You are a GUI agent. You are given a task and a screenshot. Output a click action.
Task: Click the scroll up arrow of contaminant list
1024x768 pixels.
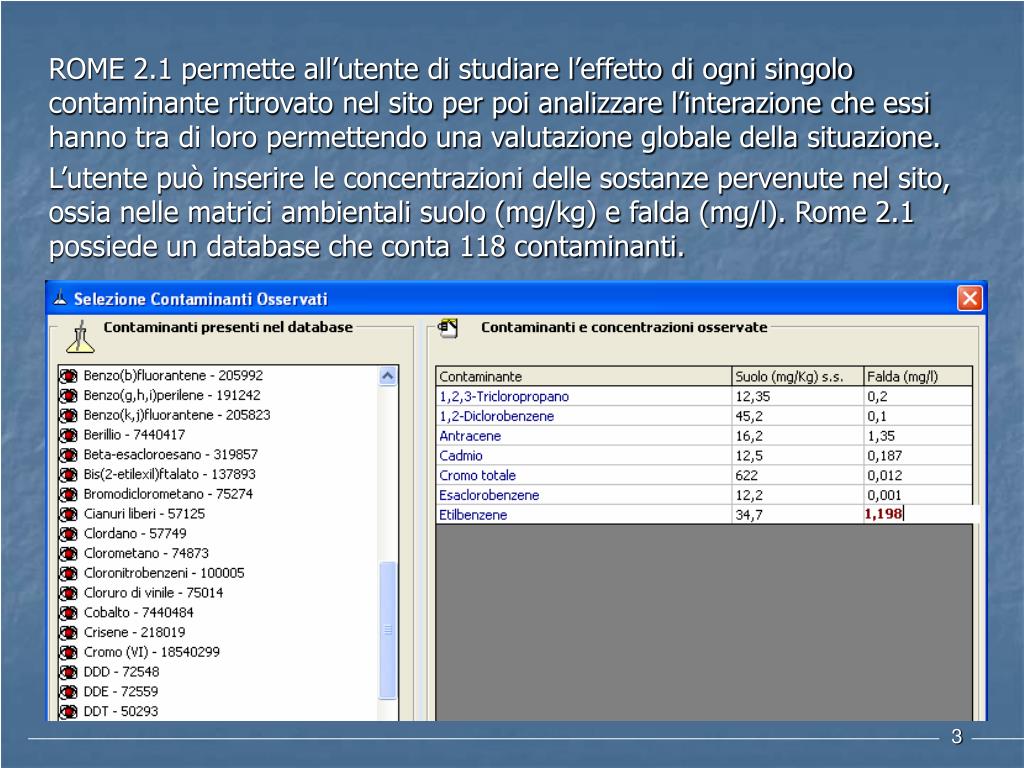tap(387, 376)
